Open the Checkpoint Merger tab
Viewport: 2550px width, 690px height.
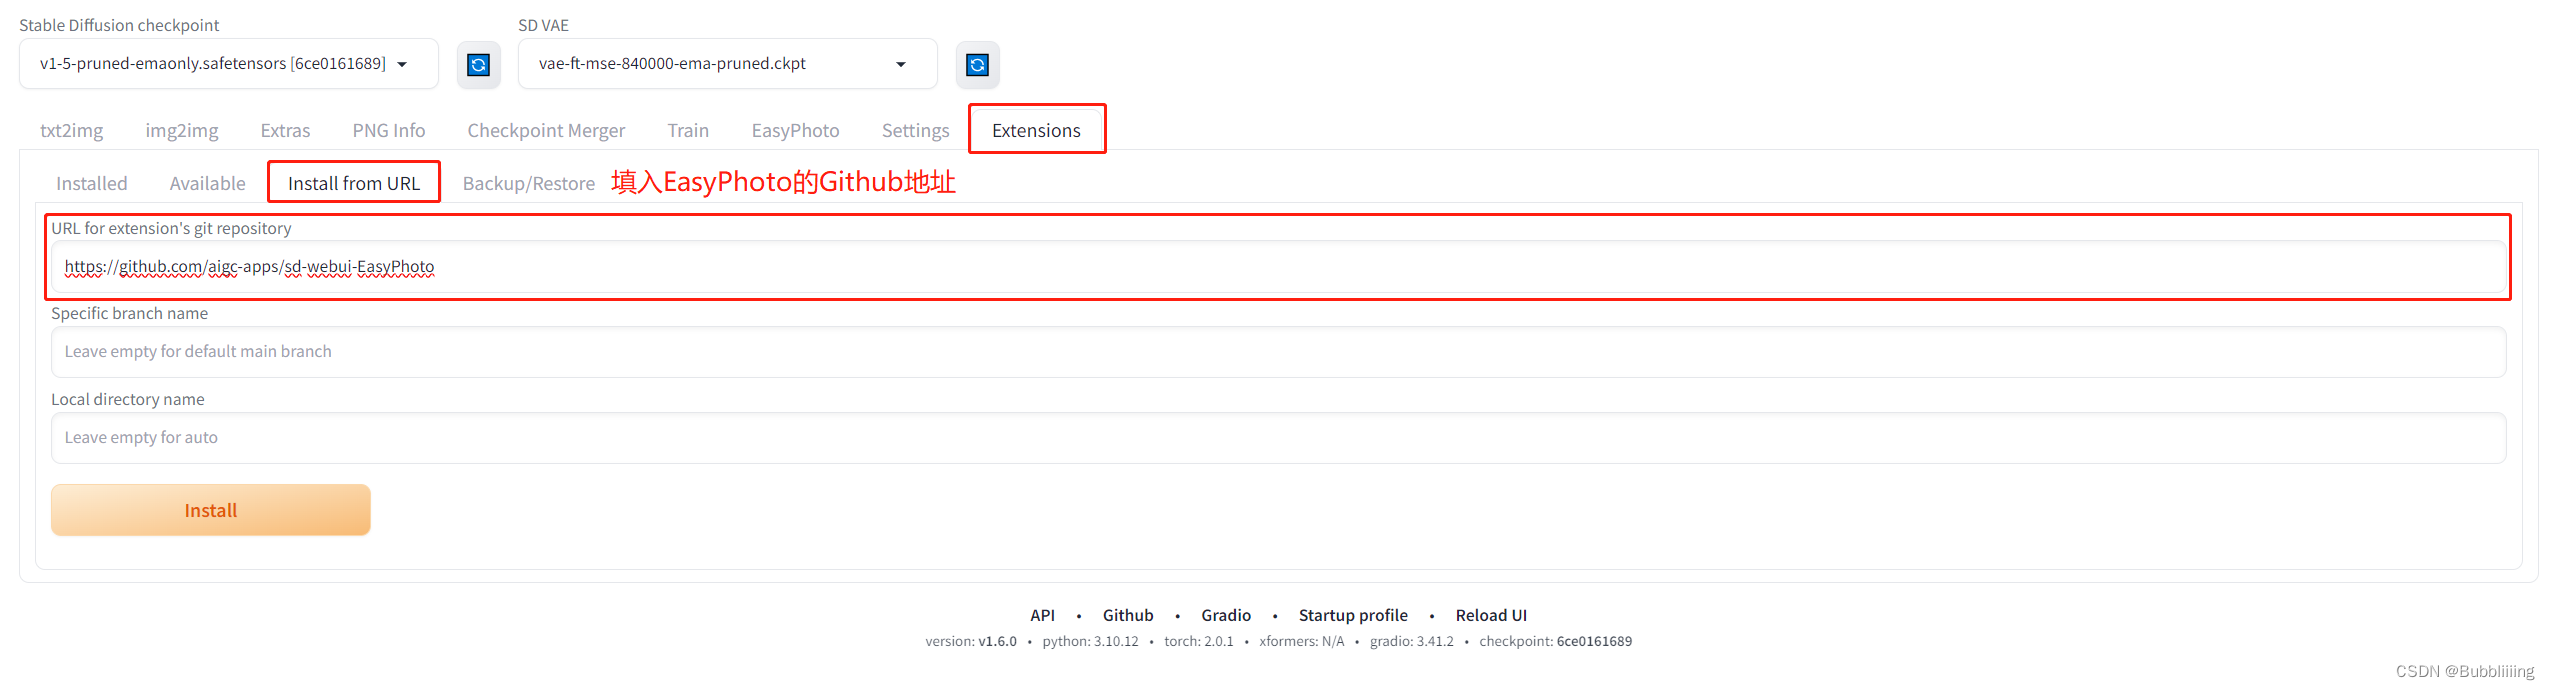546,130
